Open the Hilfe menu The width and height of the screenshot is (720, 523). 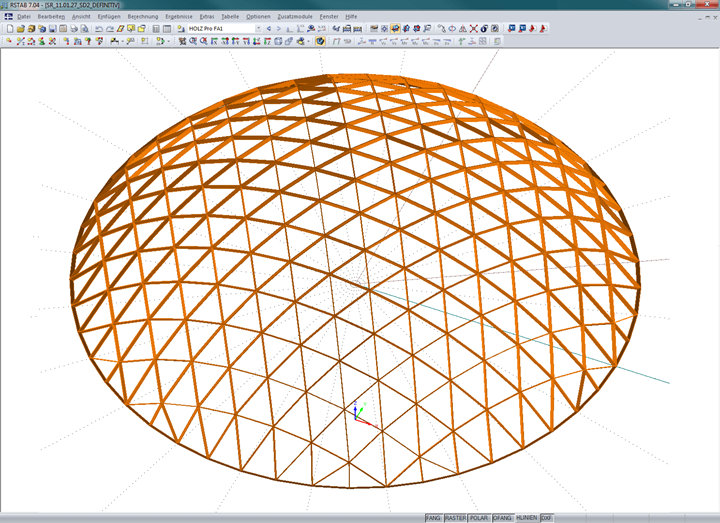point(351,17)
